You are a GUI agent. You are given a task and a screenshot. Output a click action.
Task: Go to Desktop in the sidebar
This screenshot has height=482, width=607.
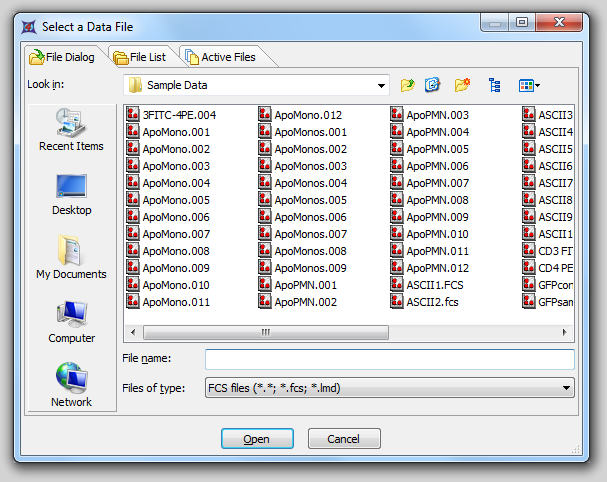[71, 194]
